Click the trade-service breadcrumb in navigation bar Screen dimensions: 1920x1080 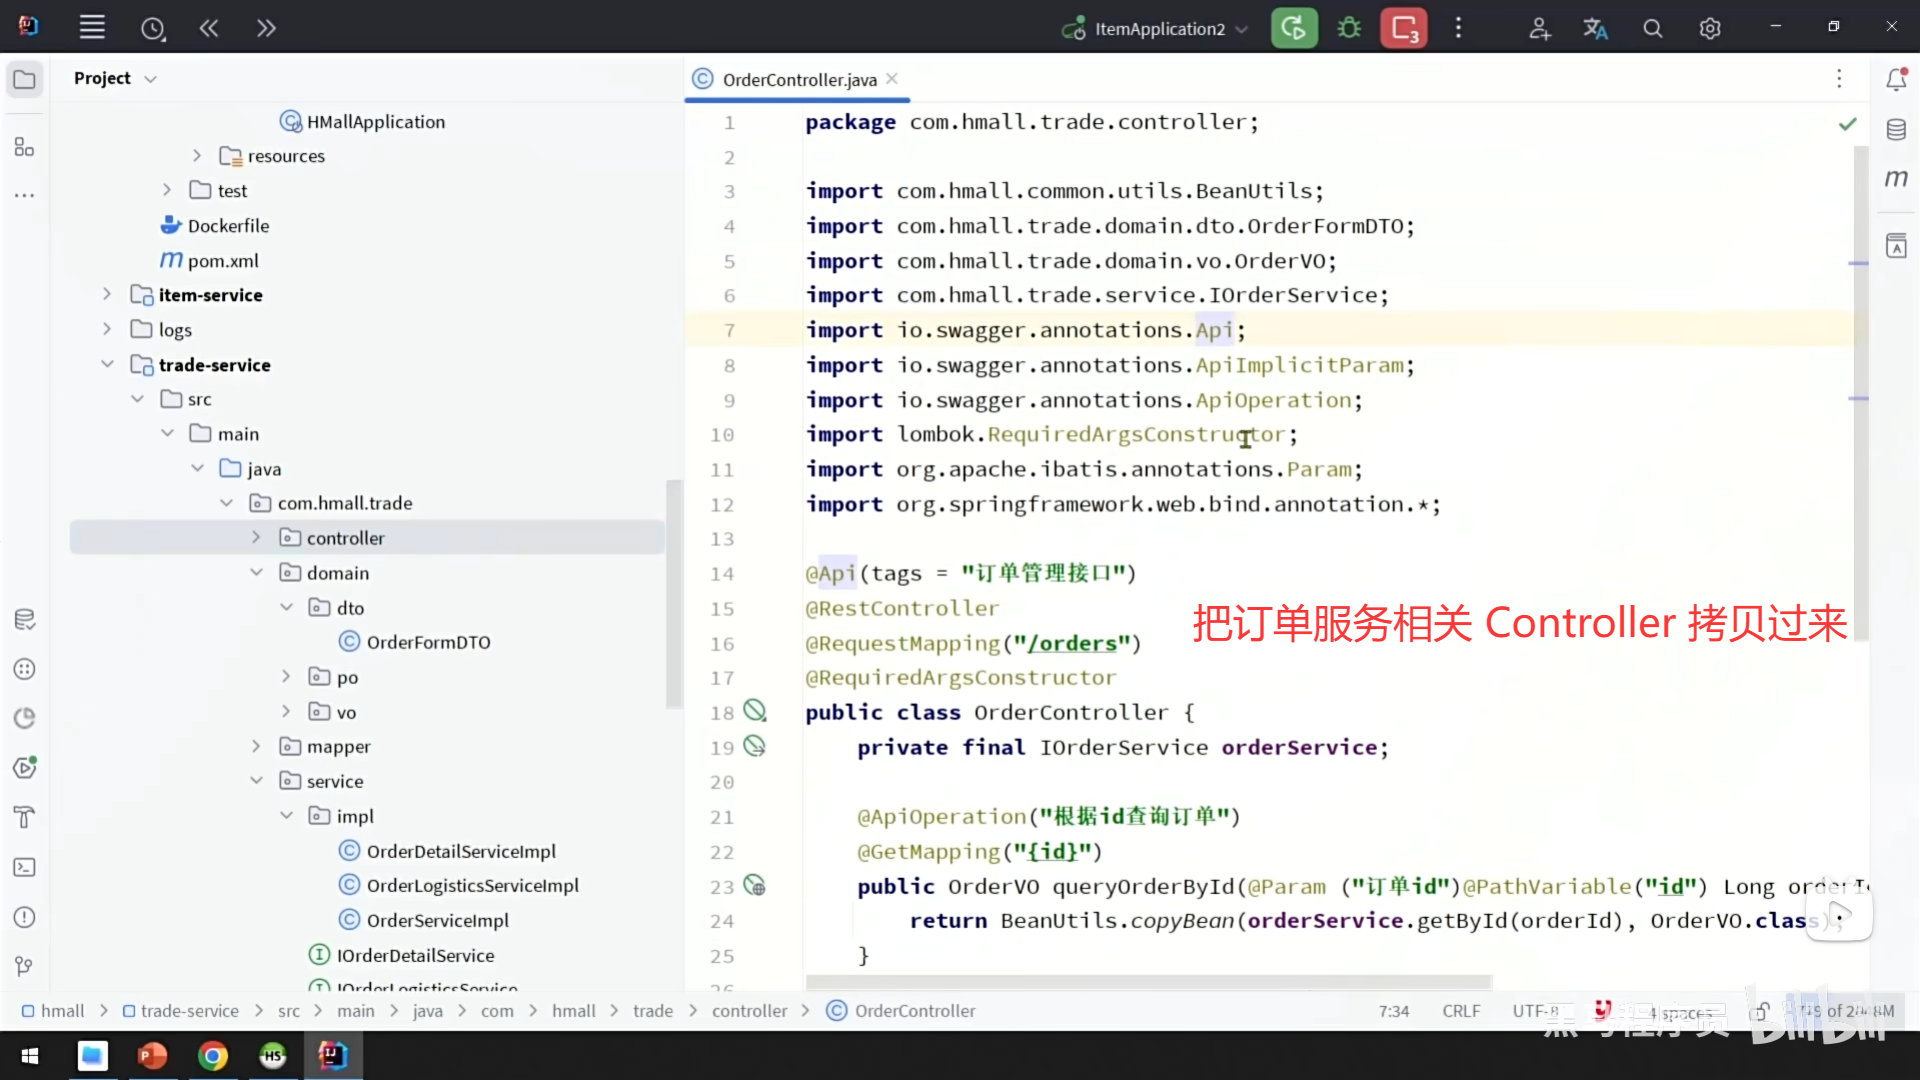(x=189, y=1011)
